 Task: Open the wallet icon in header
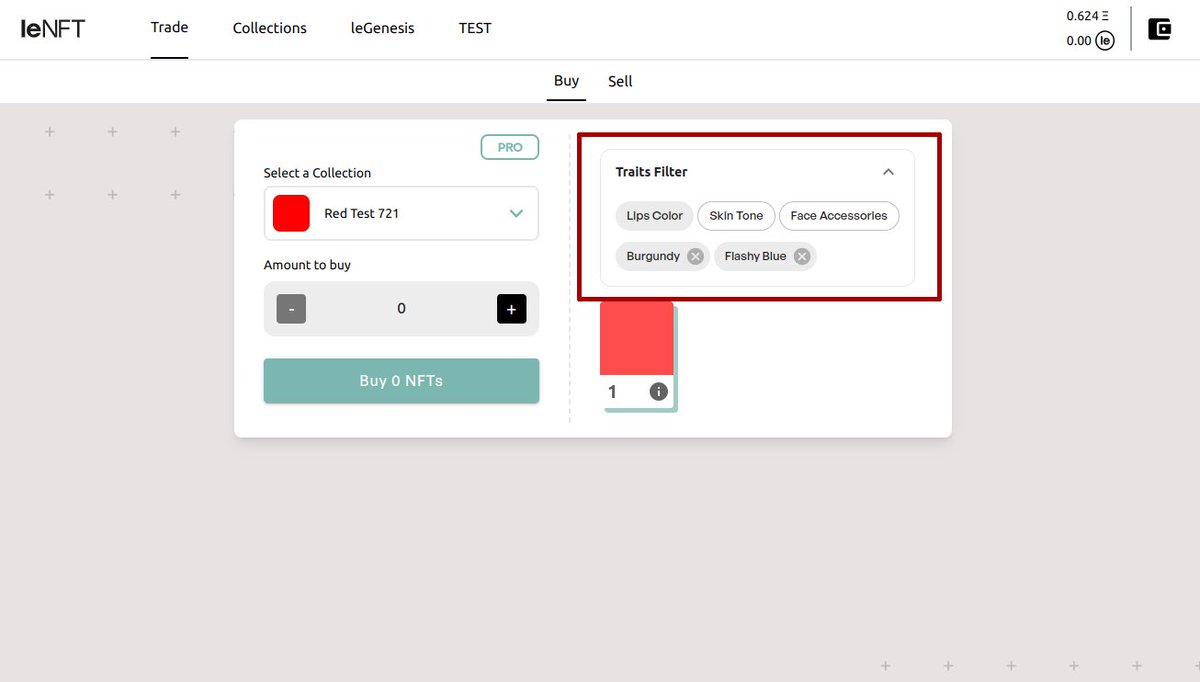[1159, 28]
